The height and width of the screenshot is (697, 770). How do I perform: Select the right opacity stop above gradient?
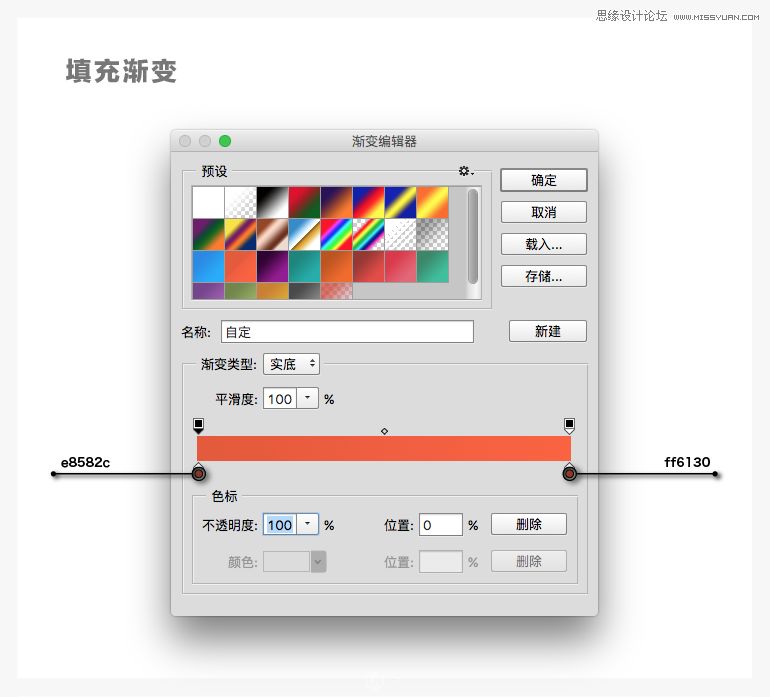coord(569,425)
